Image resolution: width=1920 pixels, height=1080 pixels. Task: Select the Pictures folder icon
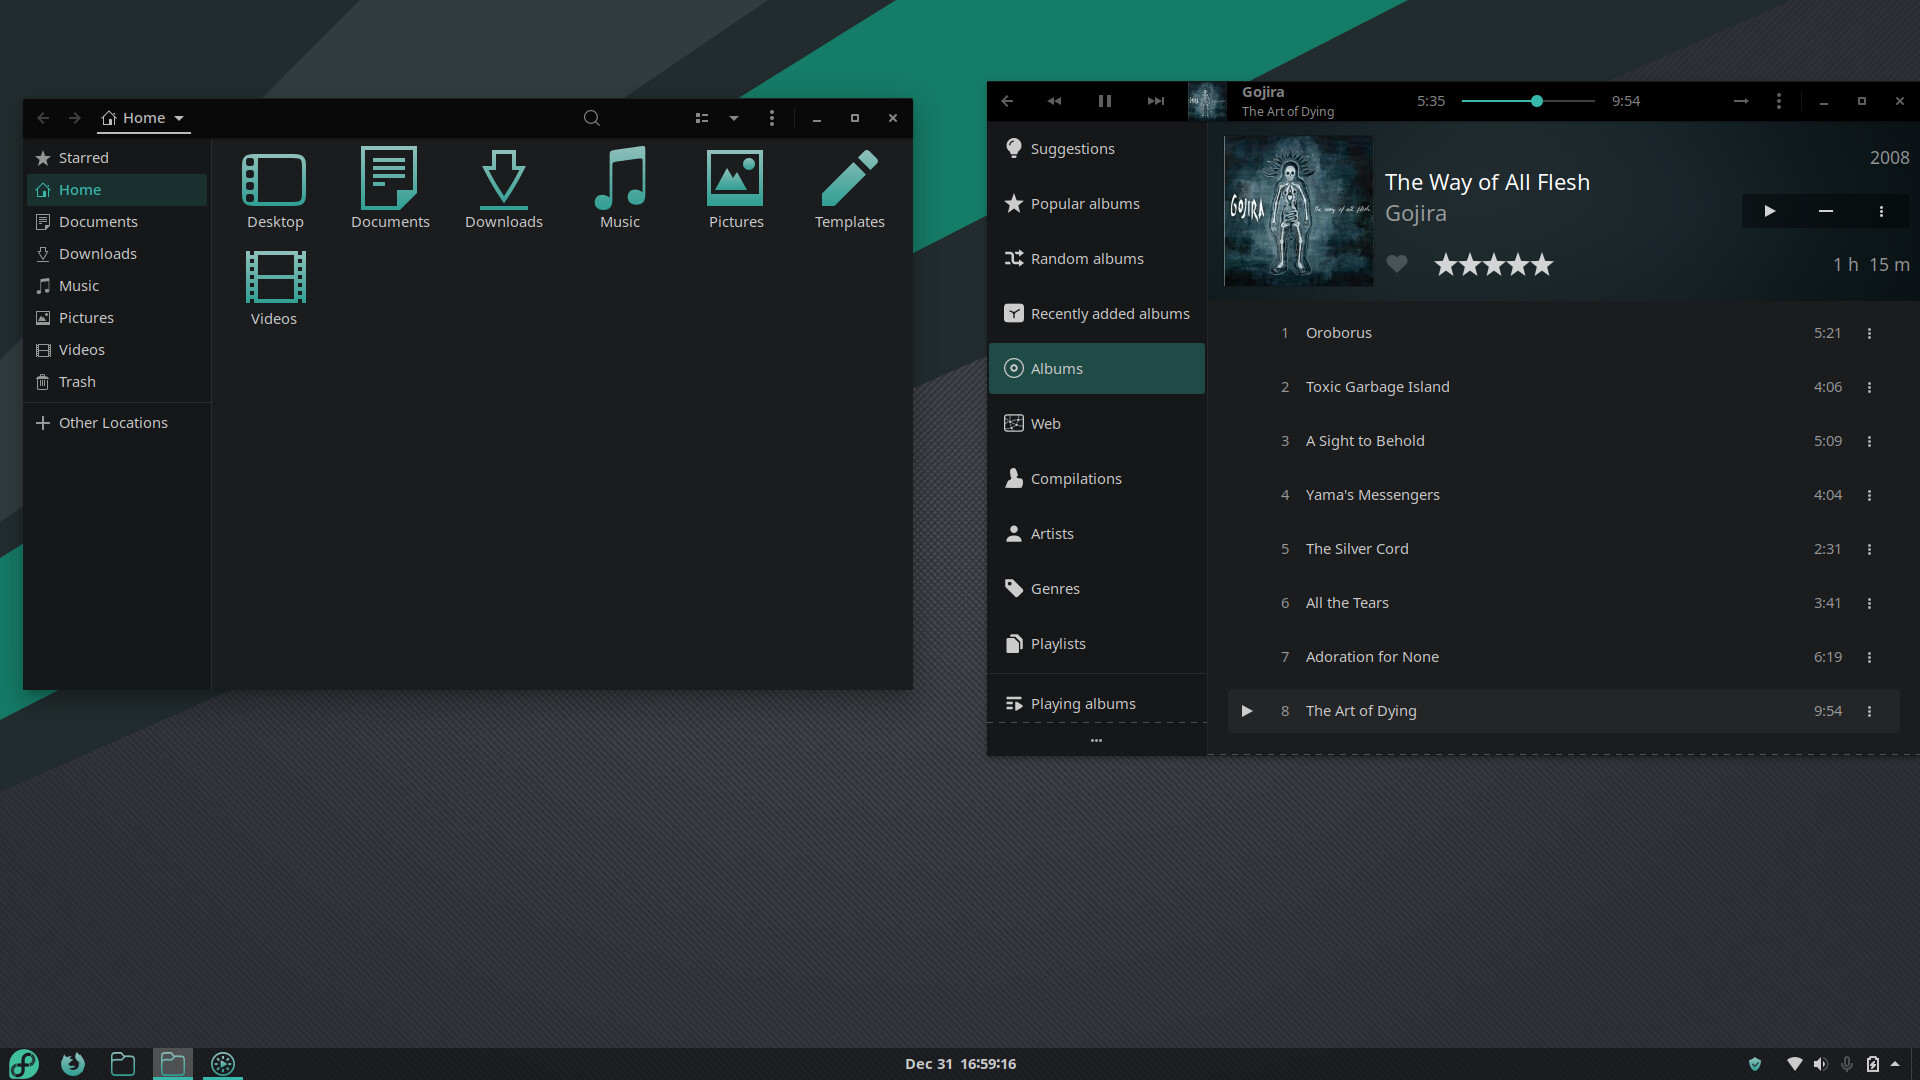[736, 179]
